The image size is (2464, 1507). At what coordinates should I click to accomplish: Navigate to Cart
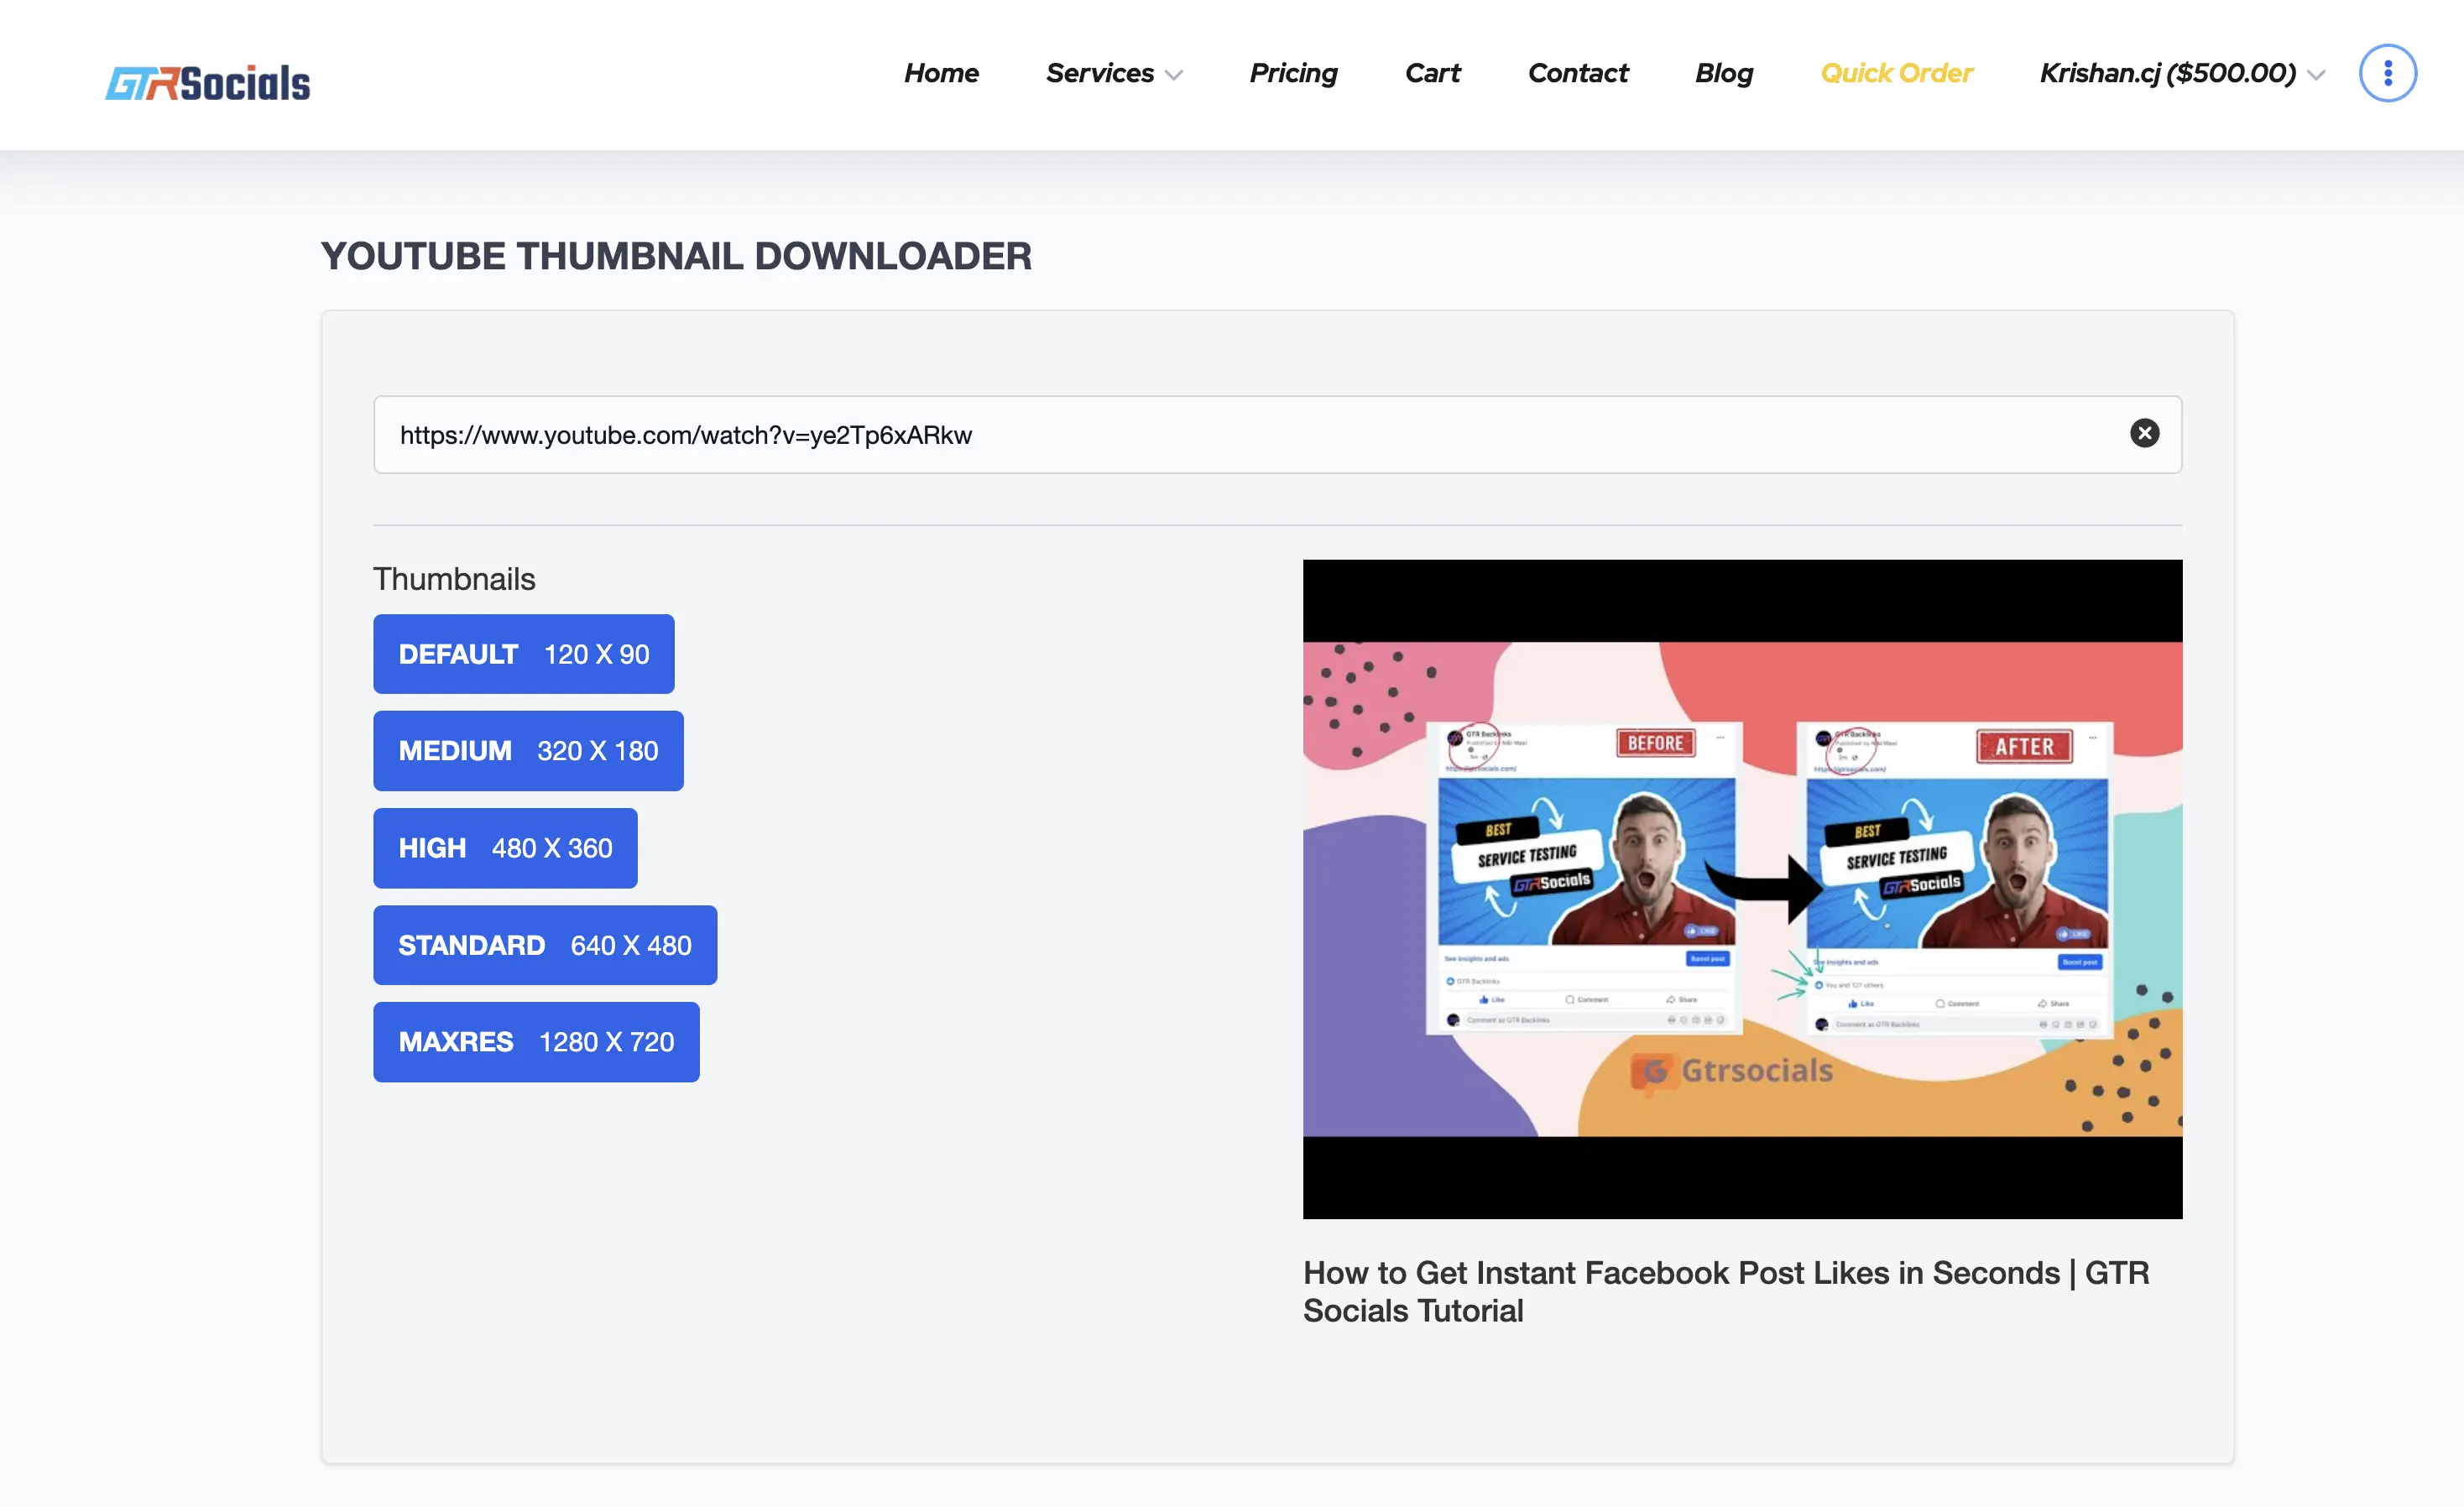point(1432,73)
